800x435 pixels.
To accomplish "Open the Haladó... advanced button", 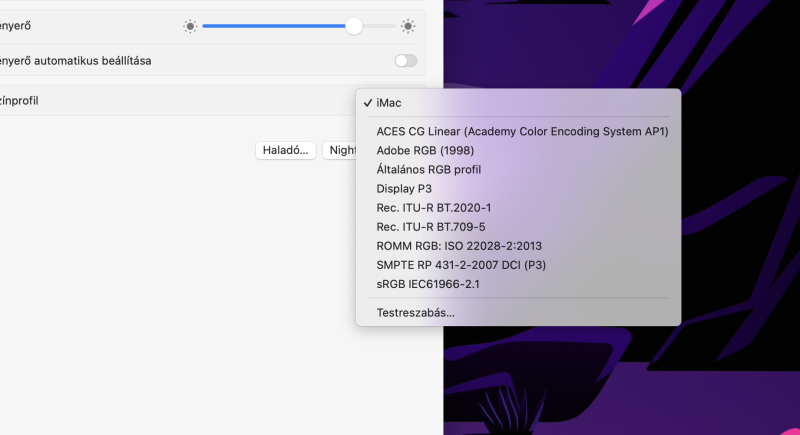I will pos(285,150).
